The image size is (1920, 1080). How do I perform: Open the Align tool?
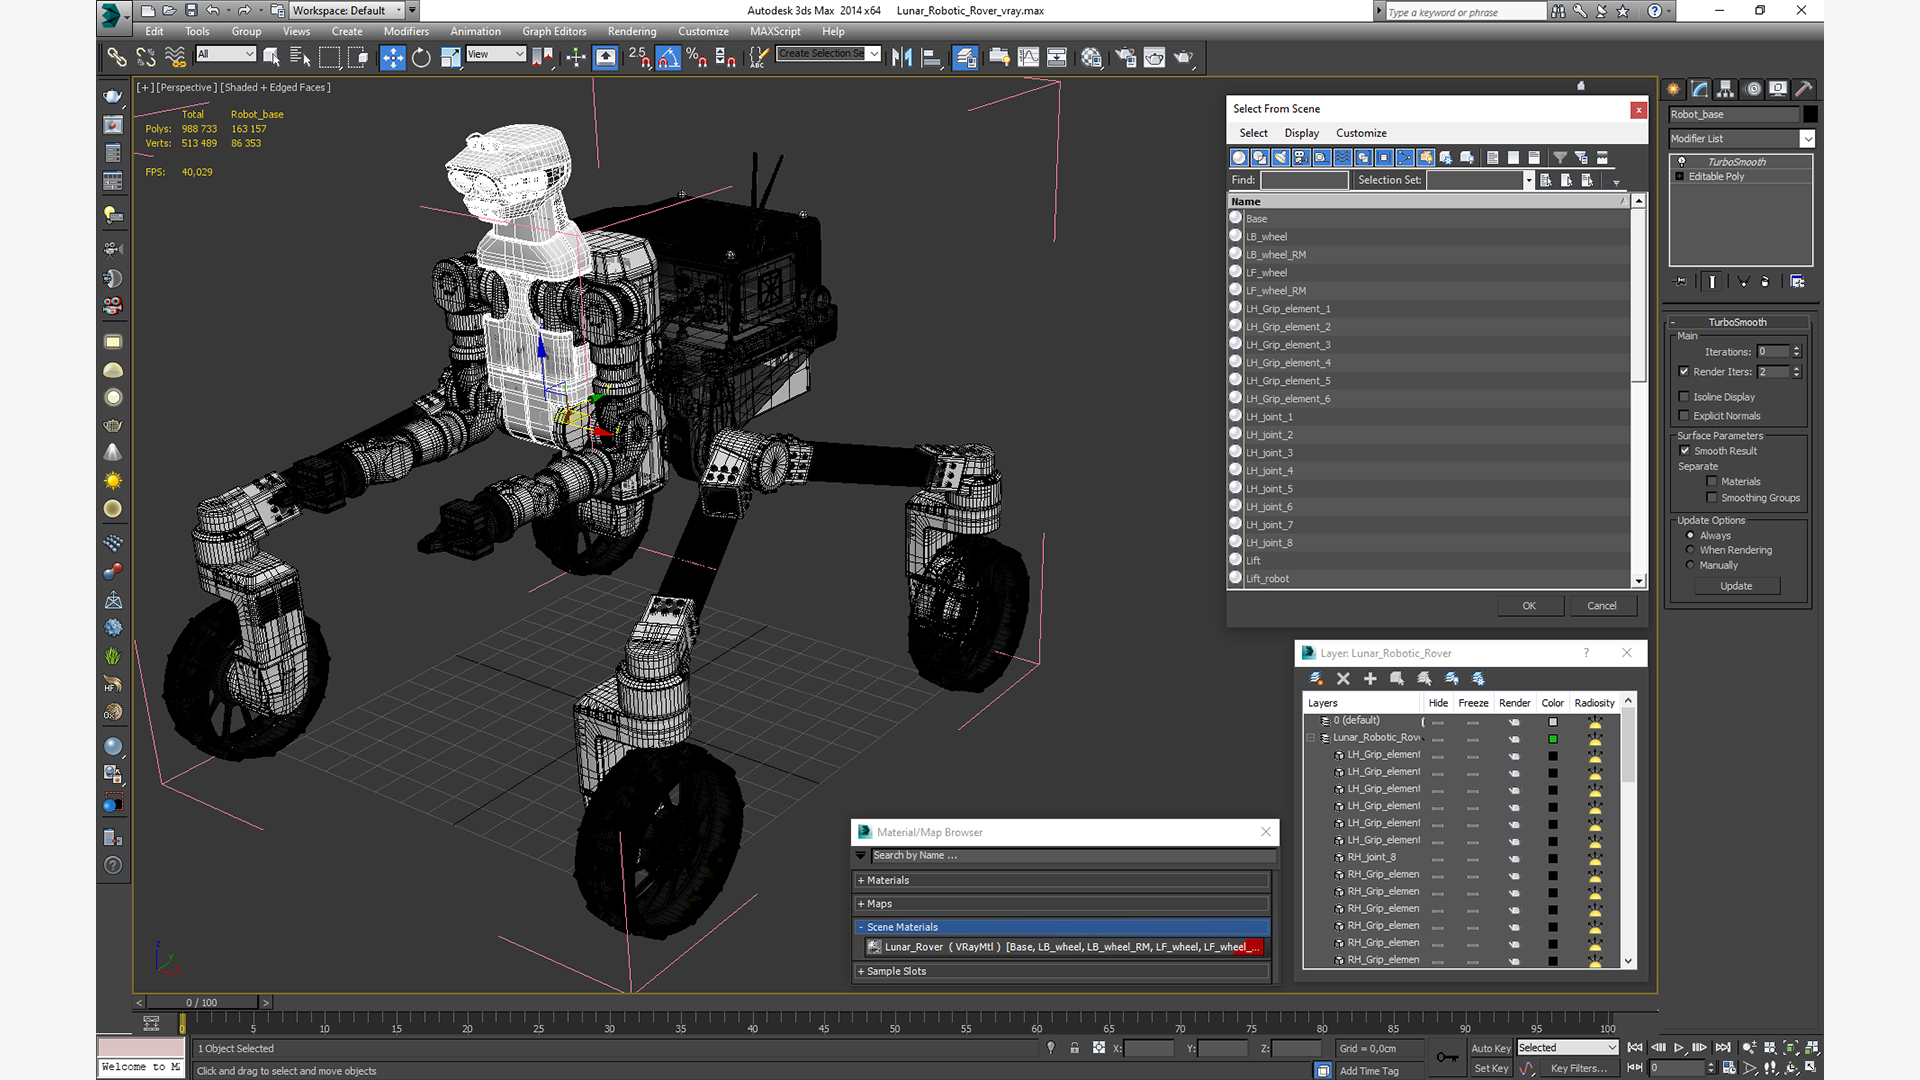(932, 57)
